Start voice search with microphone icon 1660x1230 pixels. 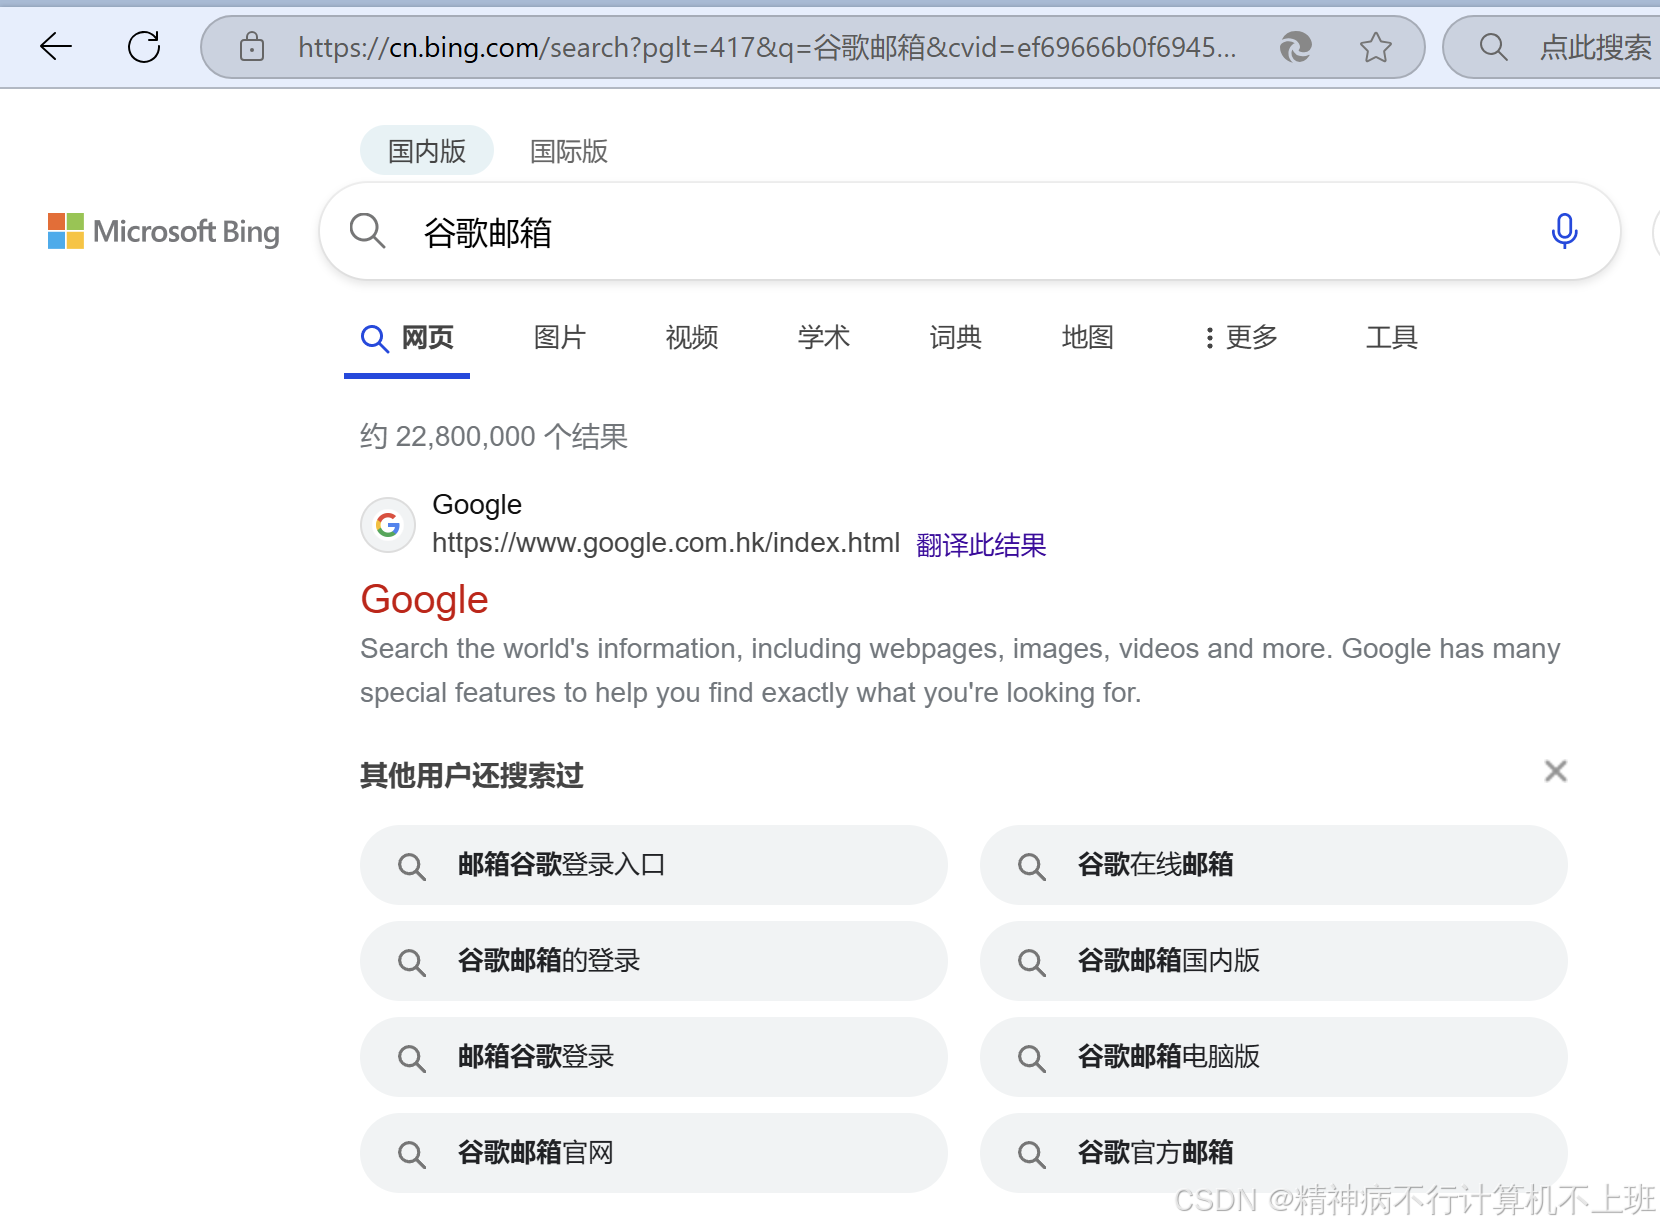coord(1564,231)
